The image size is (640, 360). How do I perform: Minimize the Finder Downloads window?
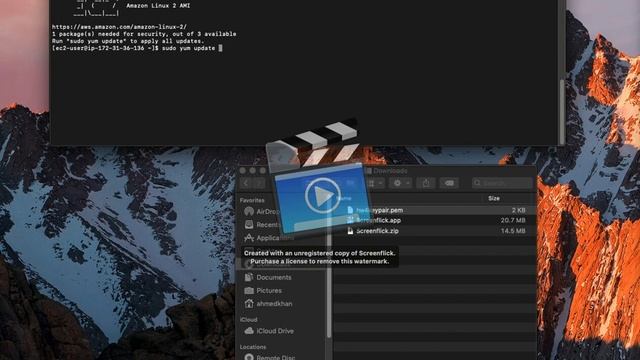pos(253,171)
